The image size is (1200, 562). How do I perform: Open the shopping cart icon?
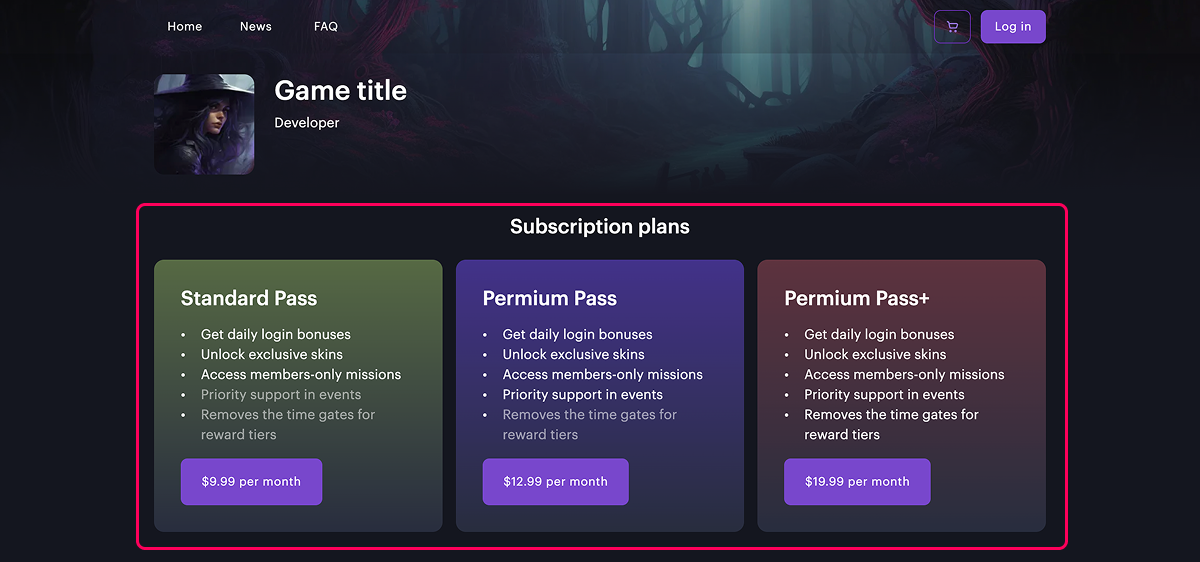(952, 27)
